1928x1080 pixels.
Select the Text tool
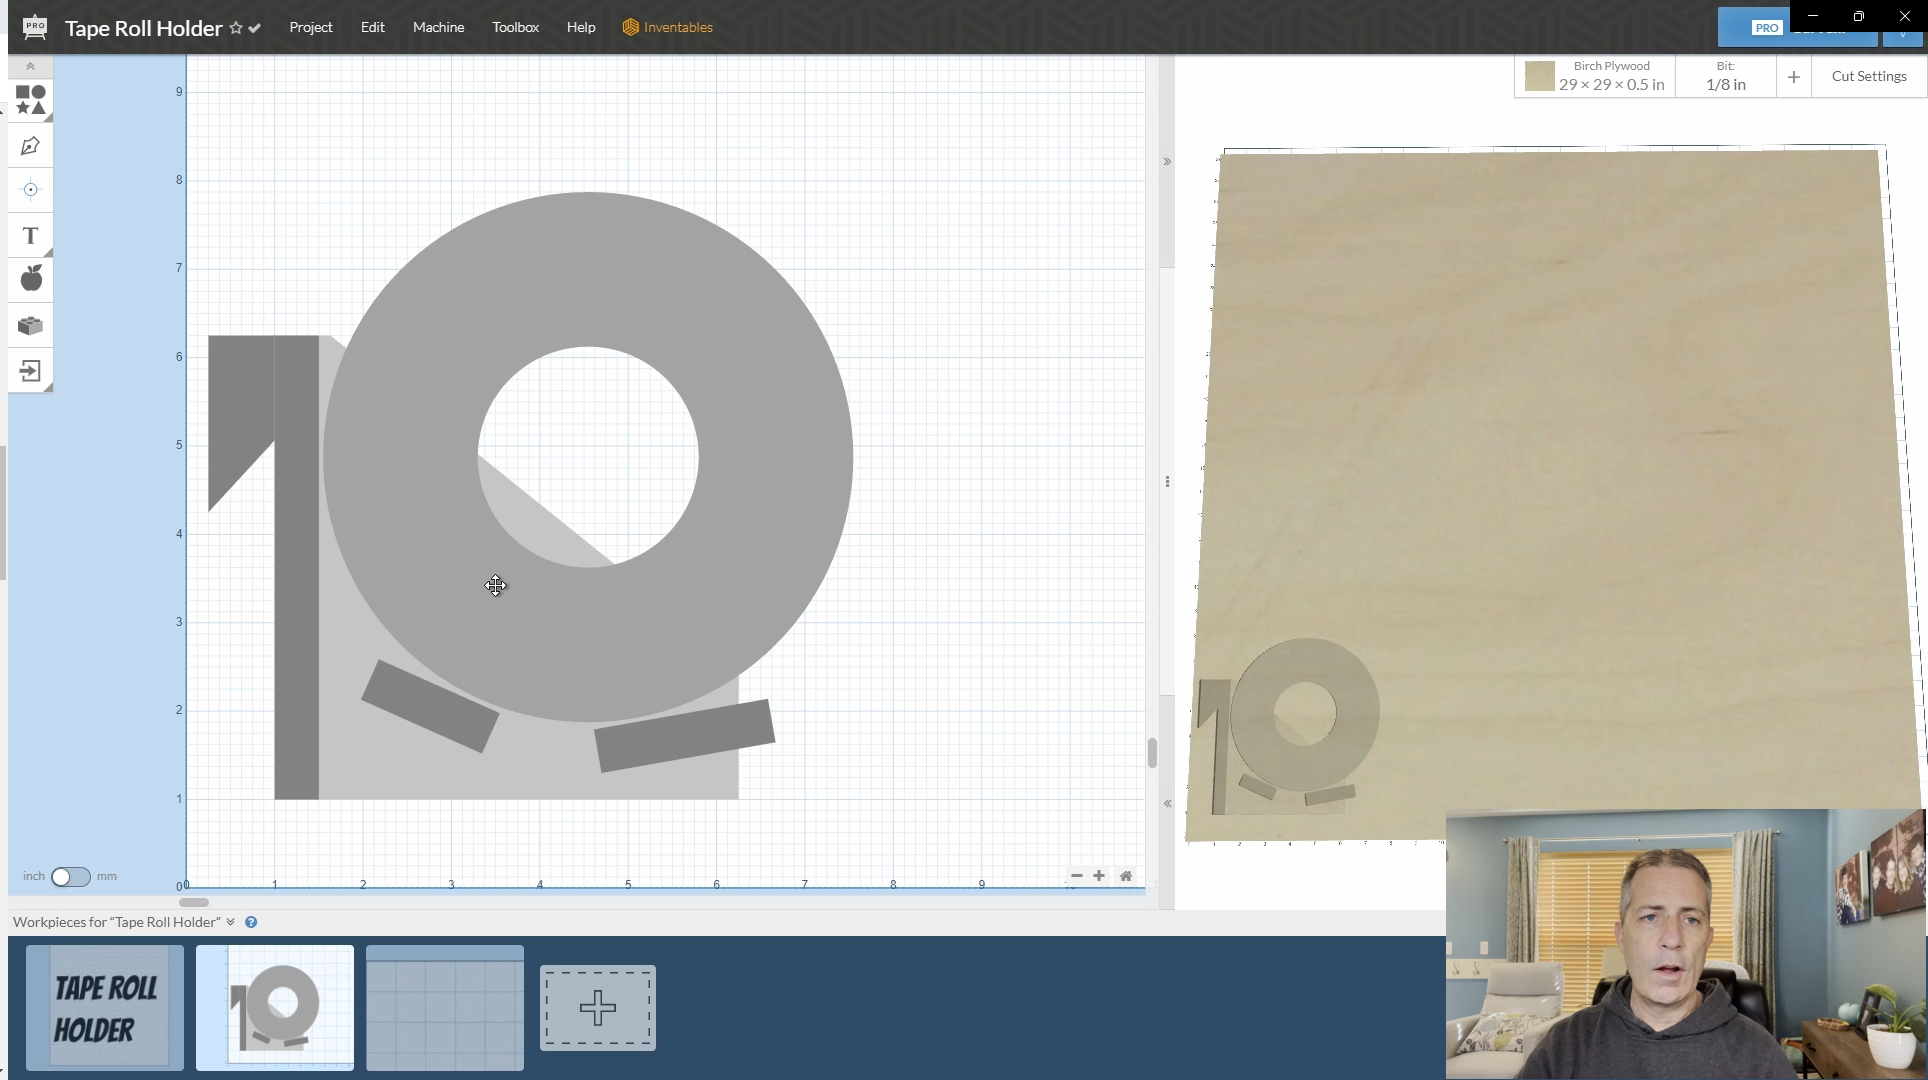click(x=30, y=236)
